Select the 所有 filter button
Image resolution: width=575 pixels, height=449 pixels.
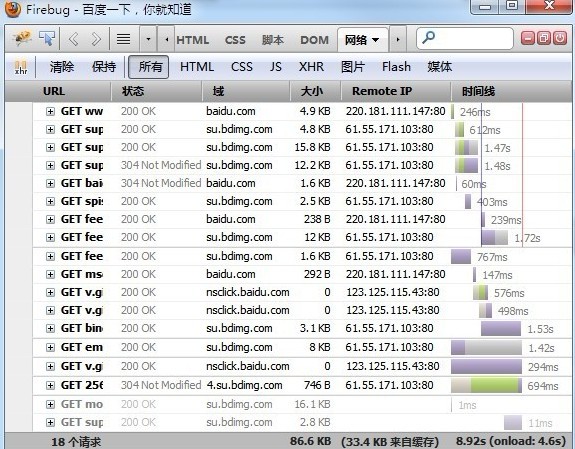coord(149,67)
